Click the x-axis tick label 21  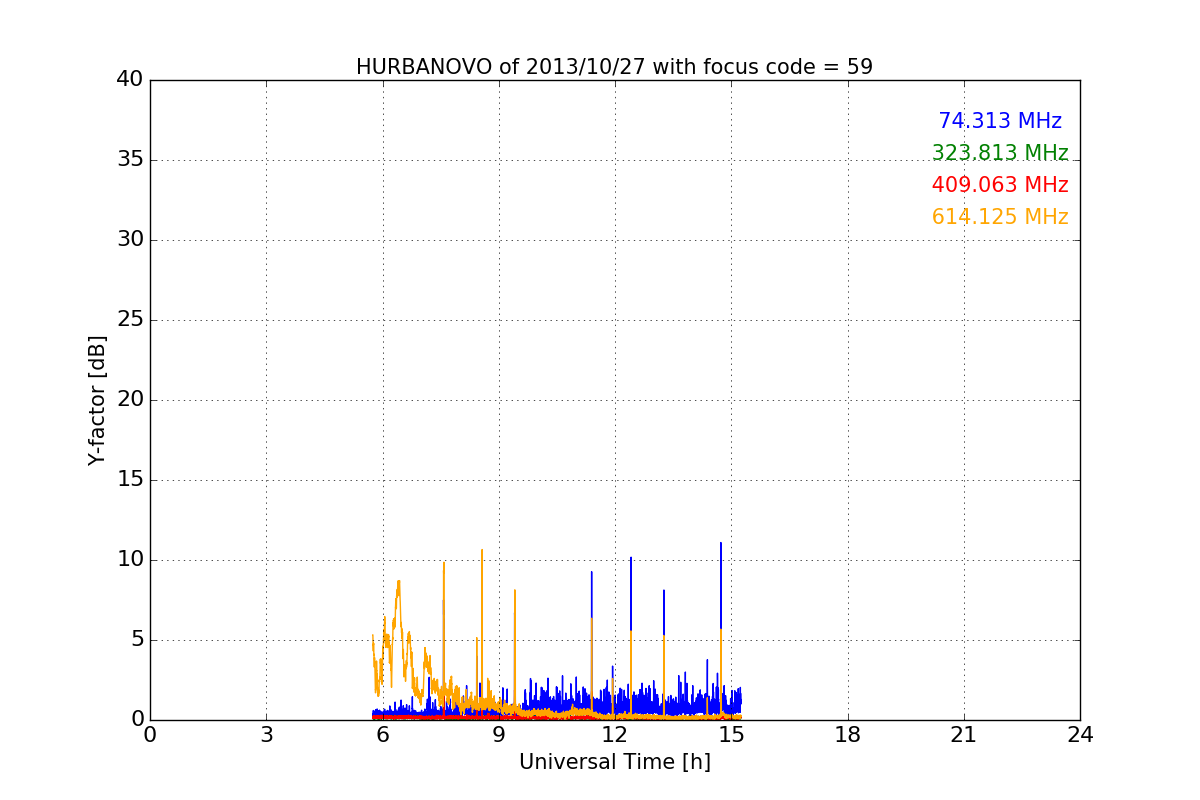(964, 735)
